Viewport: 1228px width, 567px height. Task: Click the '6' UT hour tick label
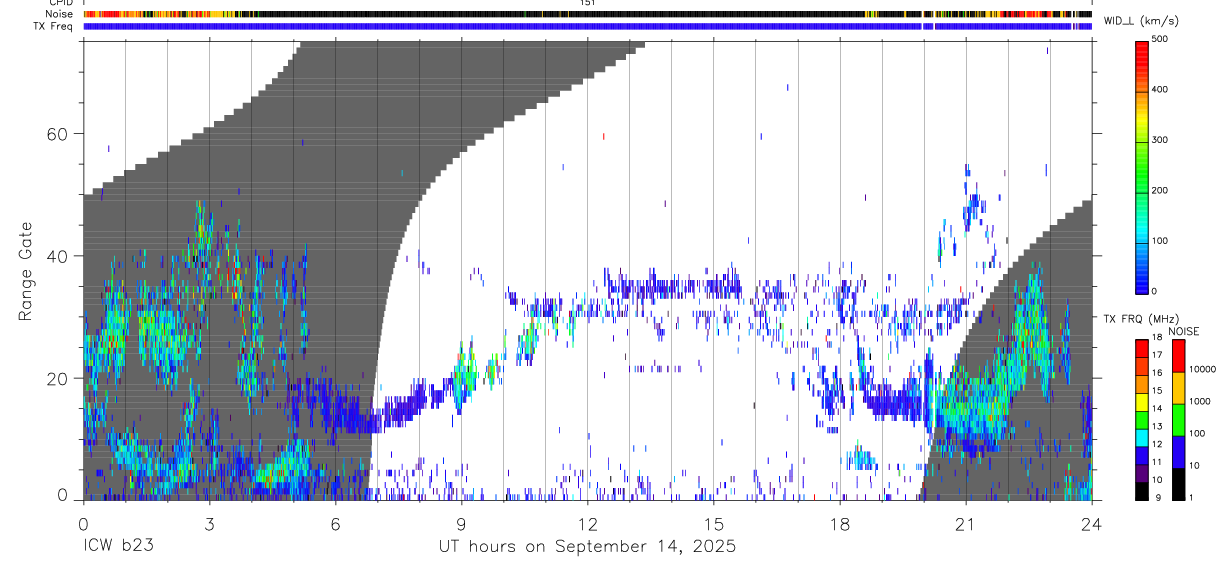[x=335, y=524]
